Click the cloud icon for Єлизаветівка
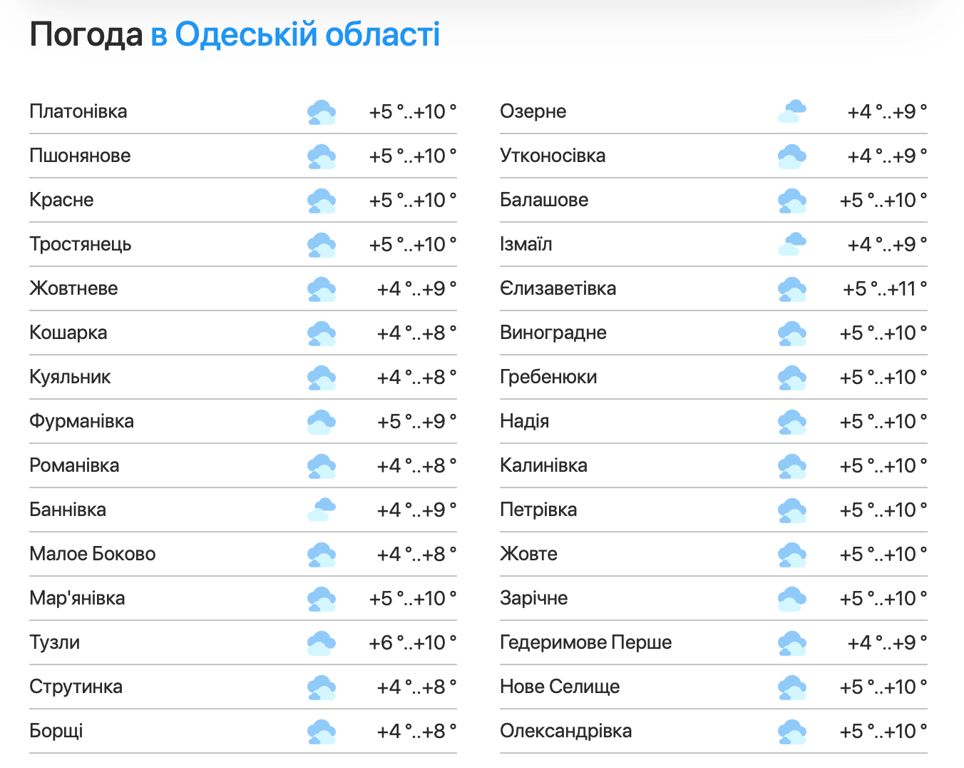The height and width of the screenshot is (768, 964). coord(791,289)
